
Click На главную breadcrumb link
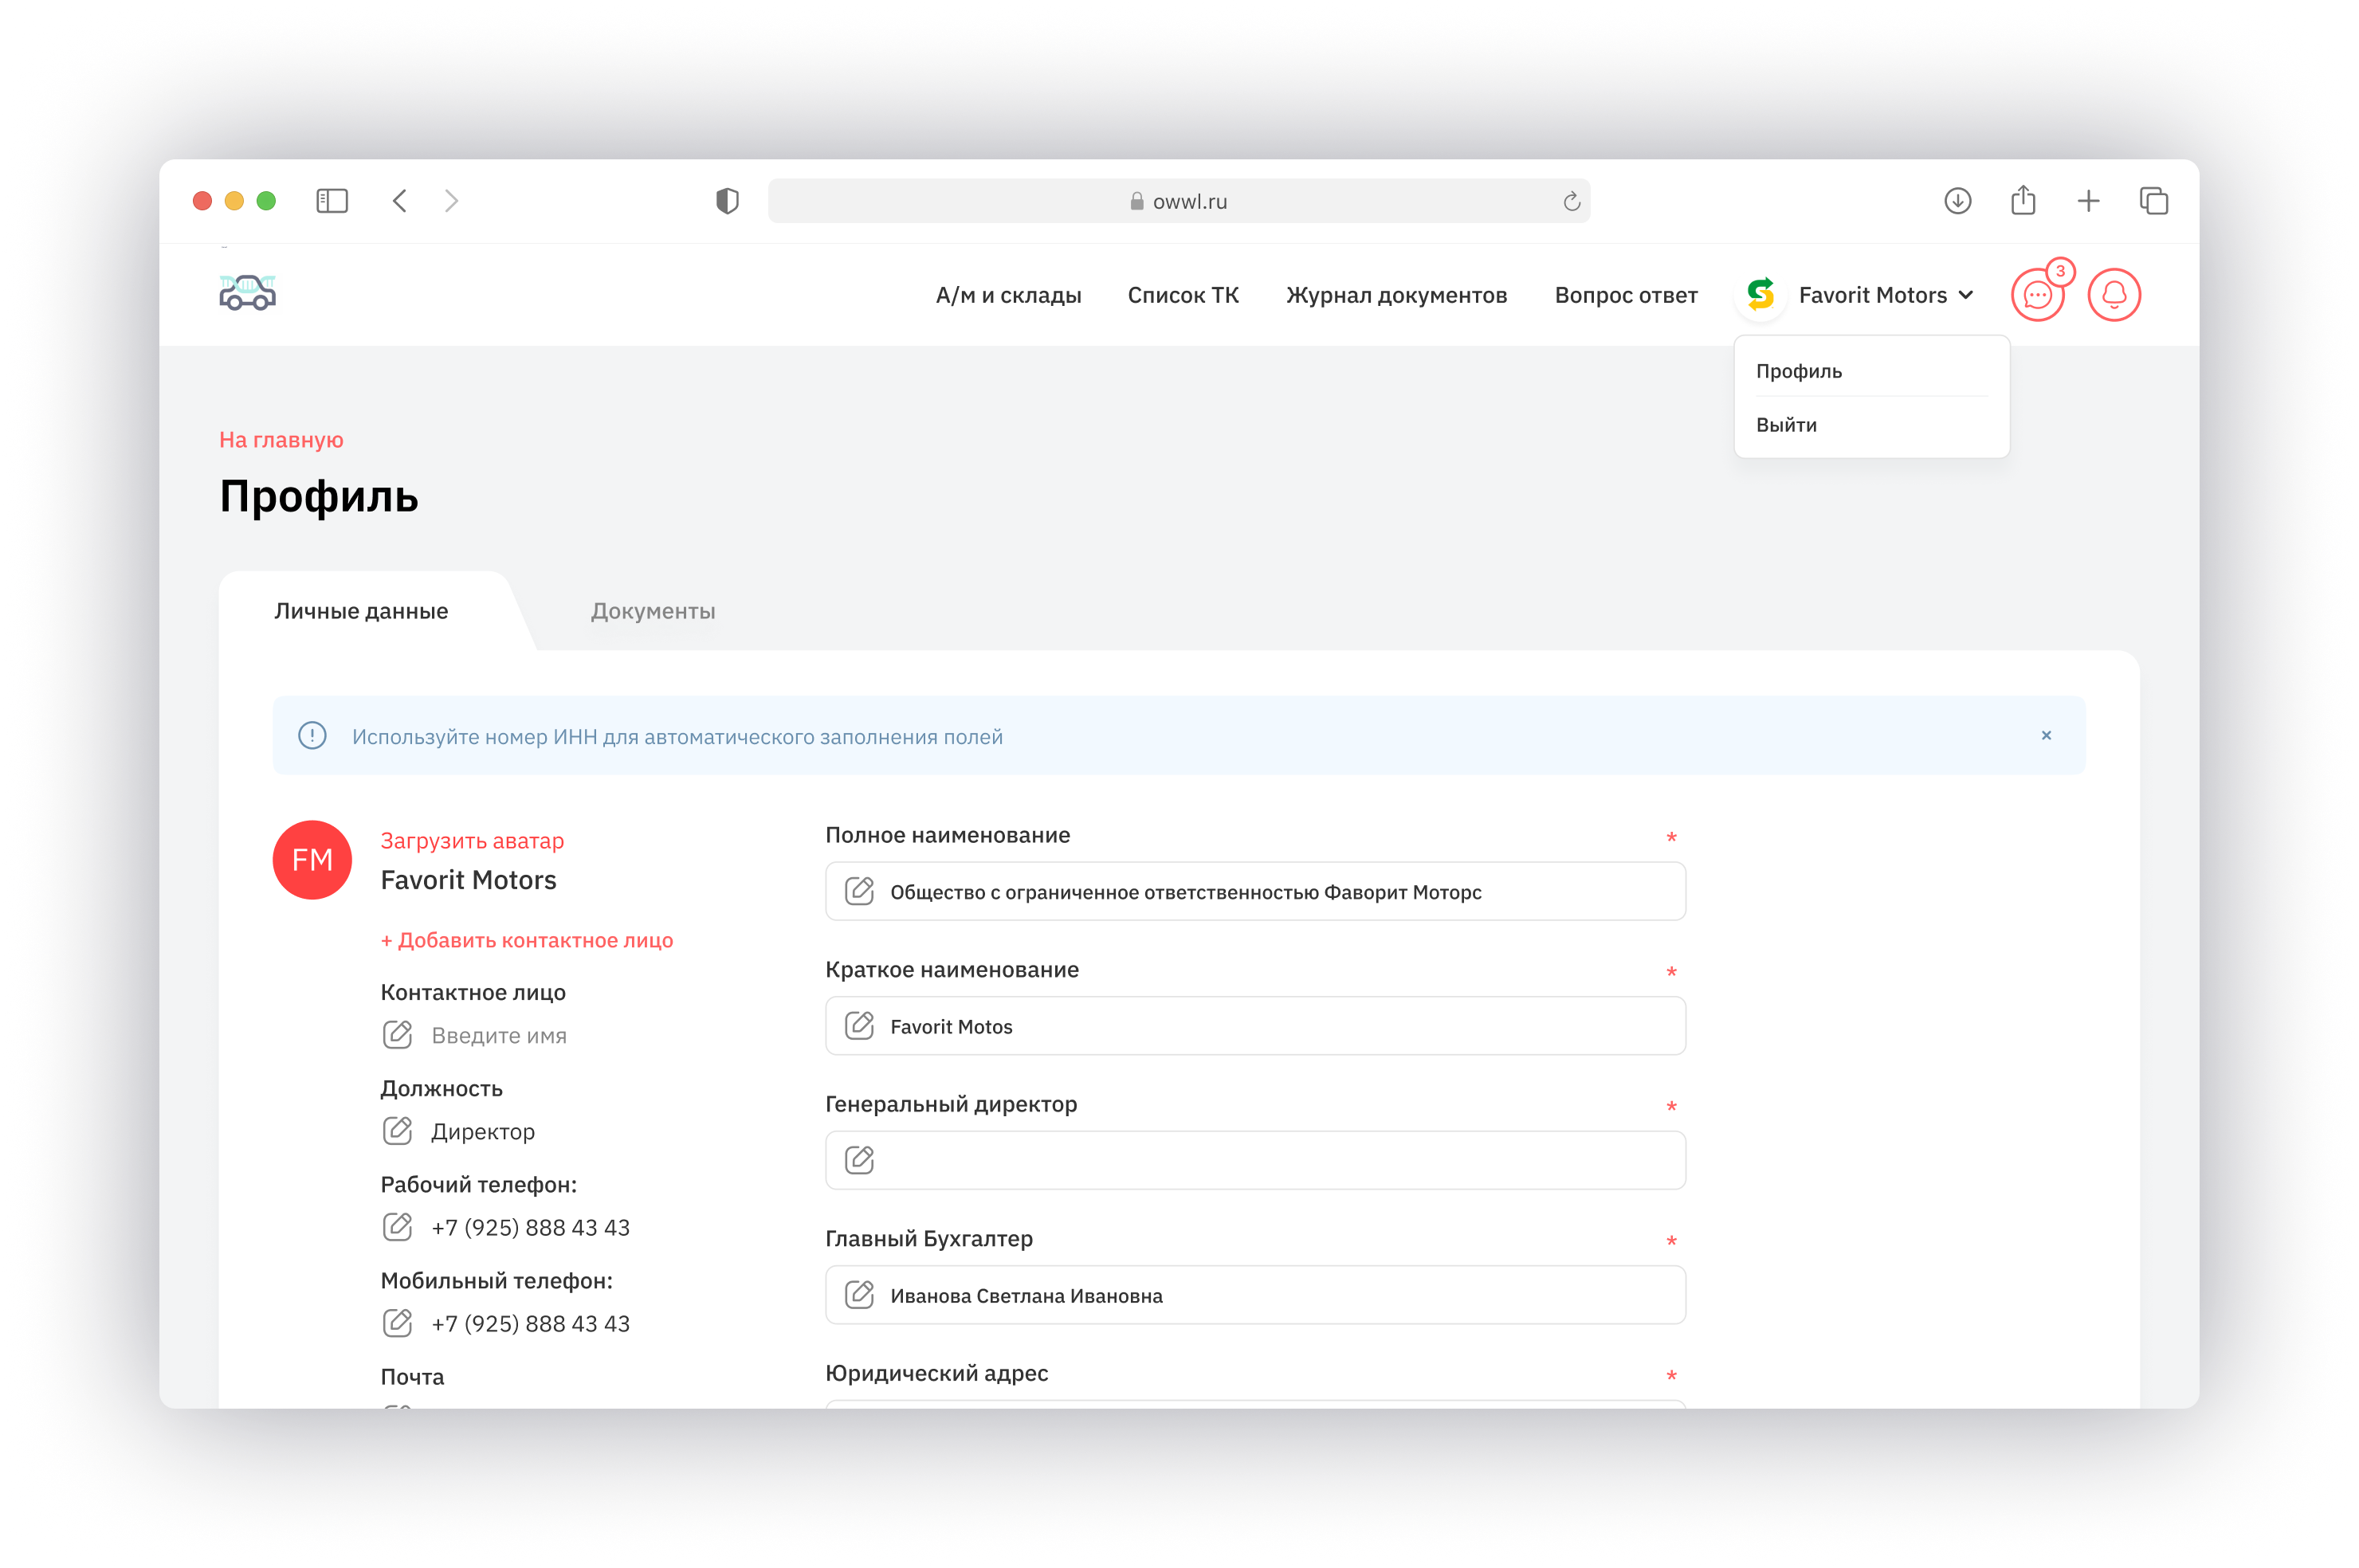(x=281, y=440)
